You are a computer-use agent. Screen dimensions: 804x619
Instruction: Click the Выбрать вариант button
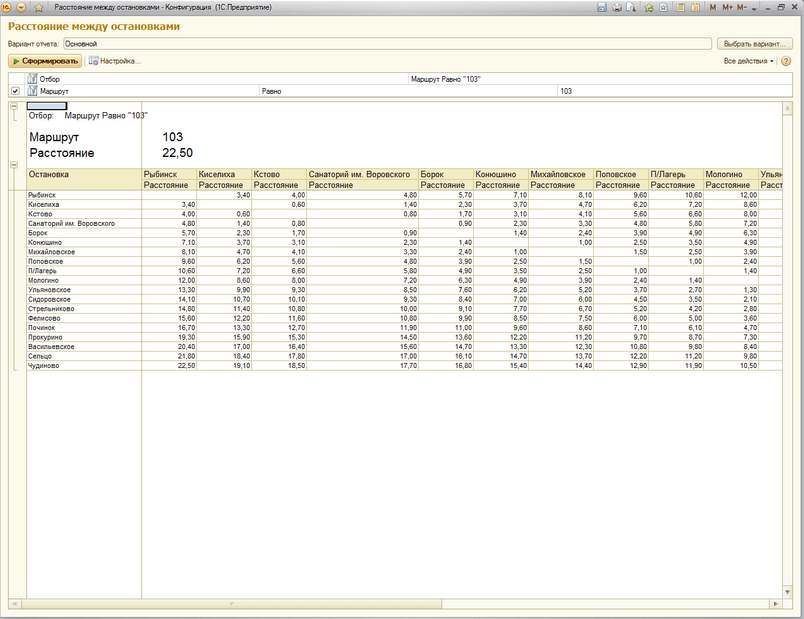(x=754, y=44)
